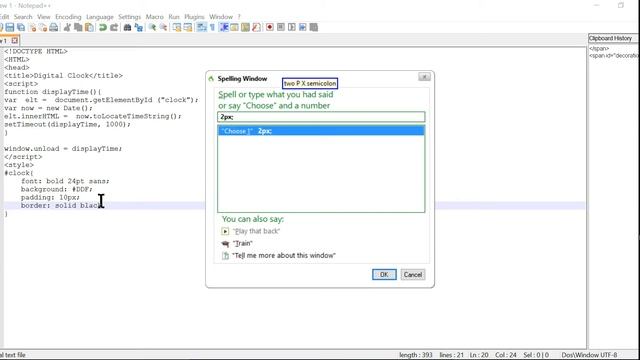Toggle the Word Wrap toolbar icon

pyautogui.click(x=201, y=27)
